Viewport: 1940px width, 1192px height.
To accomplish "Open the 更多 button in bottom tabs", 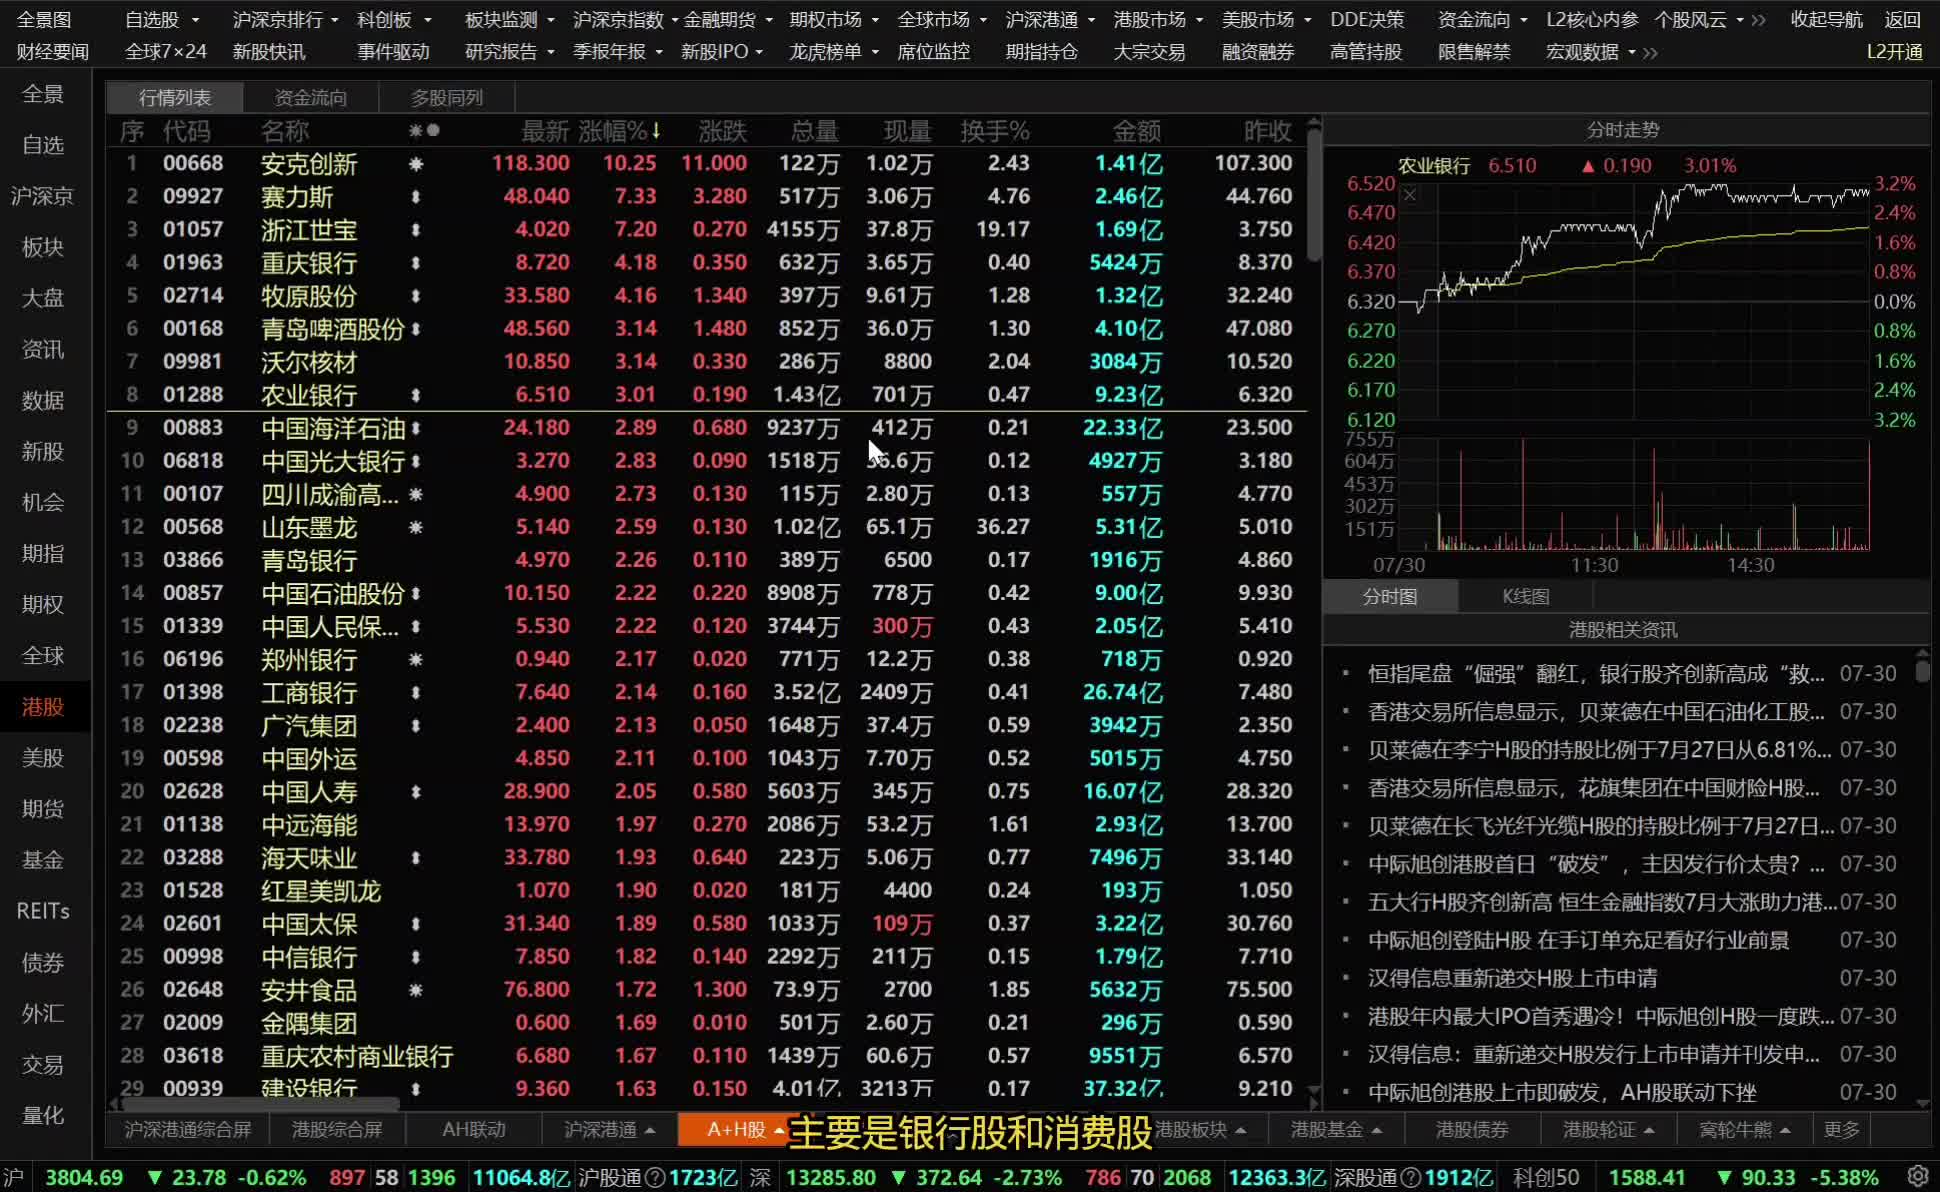I will pos(1841,1129).
